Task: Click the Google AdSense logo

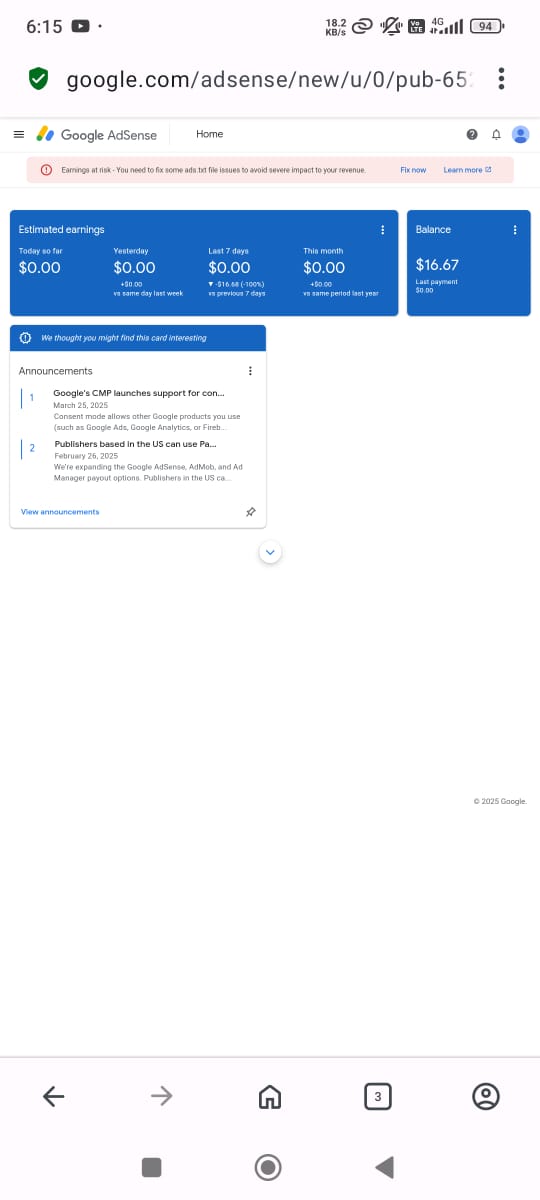Action: 97,134
